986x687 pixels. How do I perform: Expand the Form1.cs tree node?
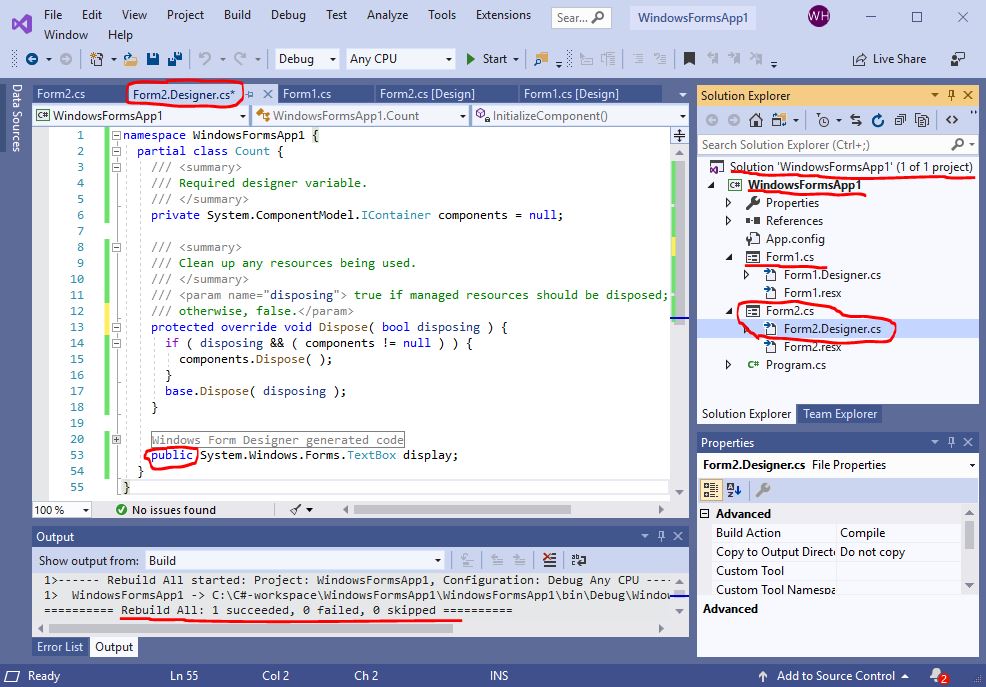pos(729,257)
